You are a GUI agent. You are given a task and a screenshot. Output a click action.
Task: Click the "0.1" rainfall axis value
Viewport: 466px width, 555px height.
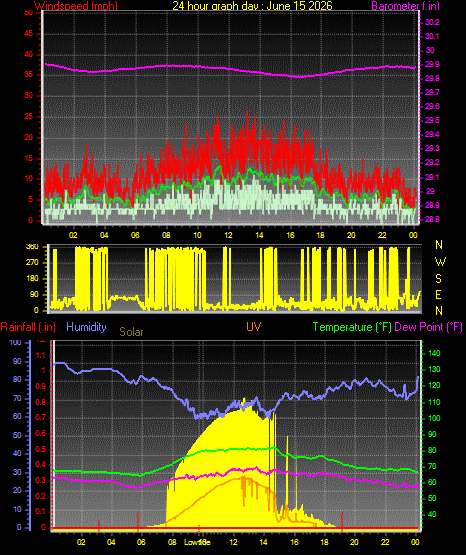coord(41,511)
